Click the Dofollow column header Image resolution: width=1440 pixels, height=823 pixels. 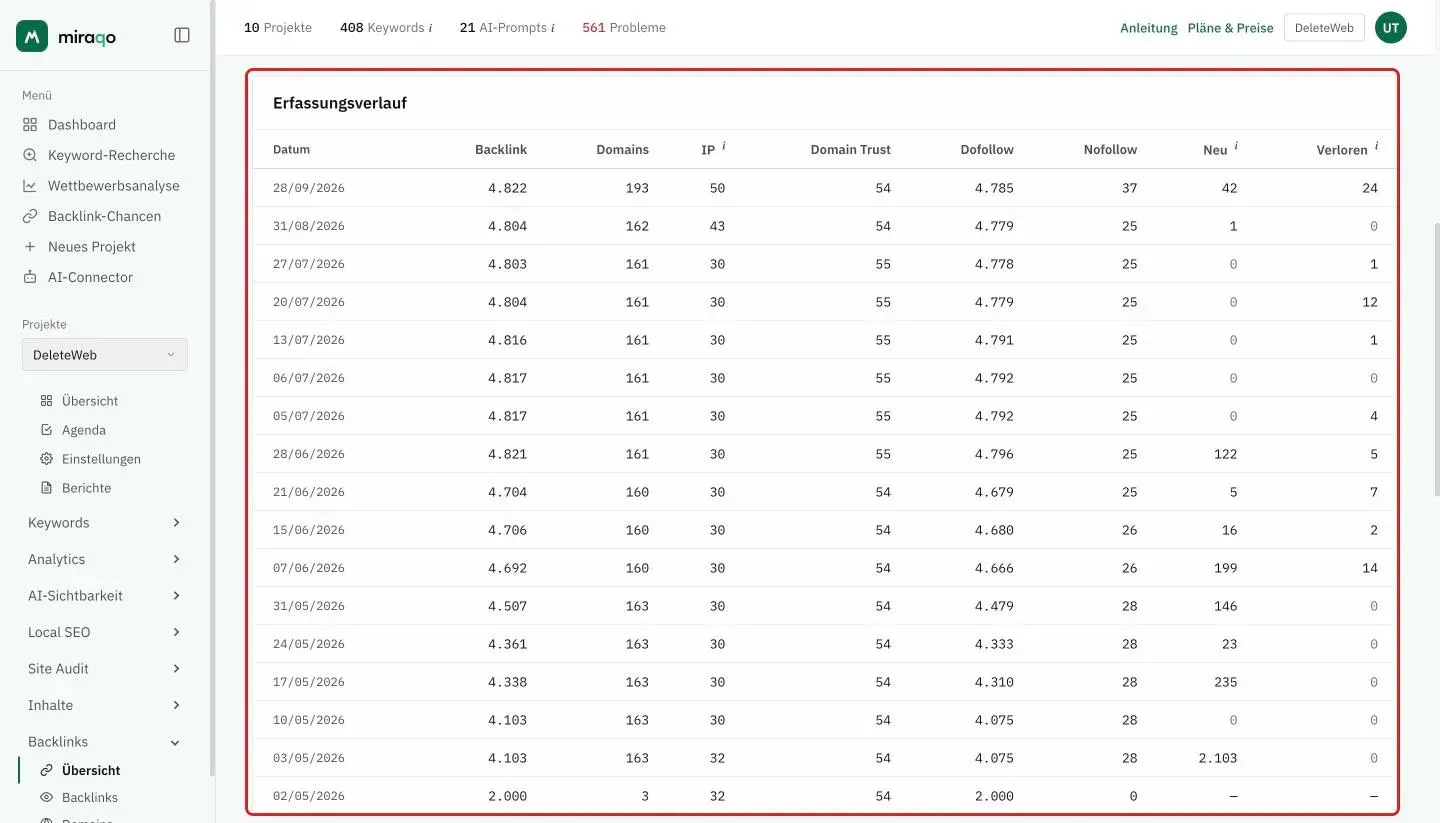click(987, 150)
